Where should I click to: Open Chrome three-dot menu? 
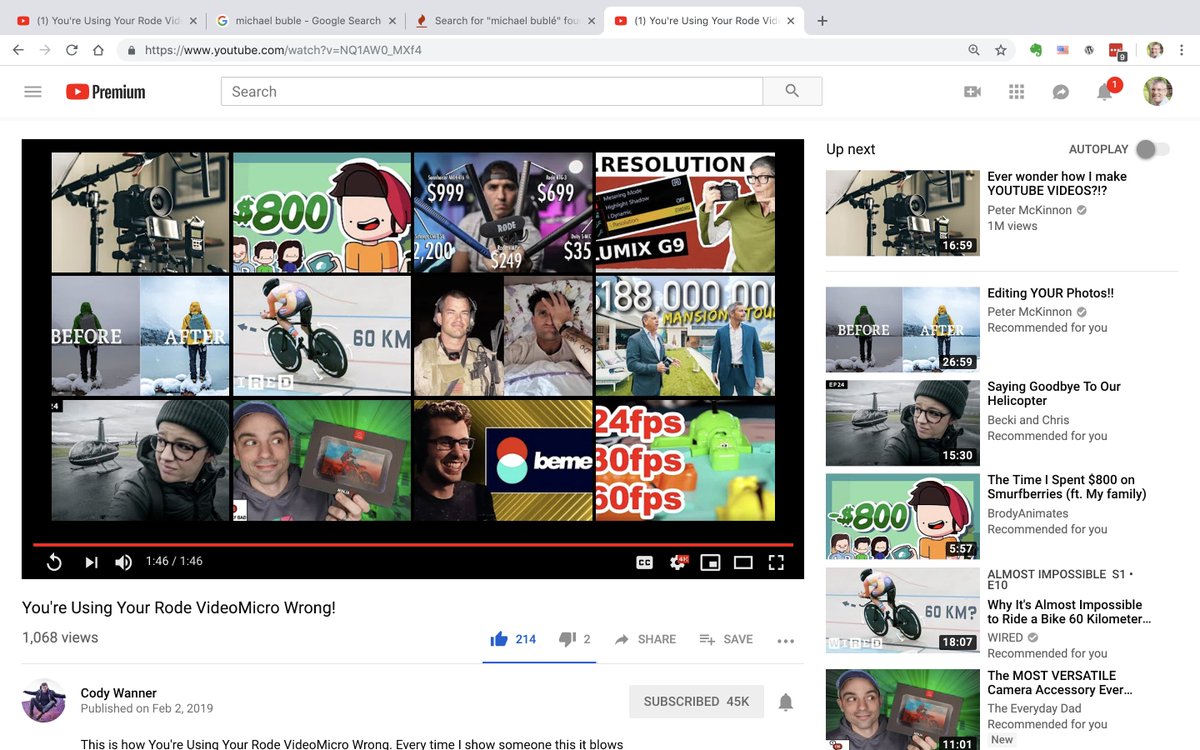point(1184,50)
